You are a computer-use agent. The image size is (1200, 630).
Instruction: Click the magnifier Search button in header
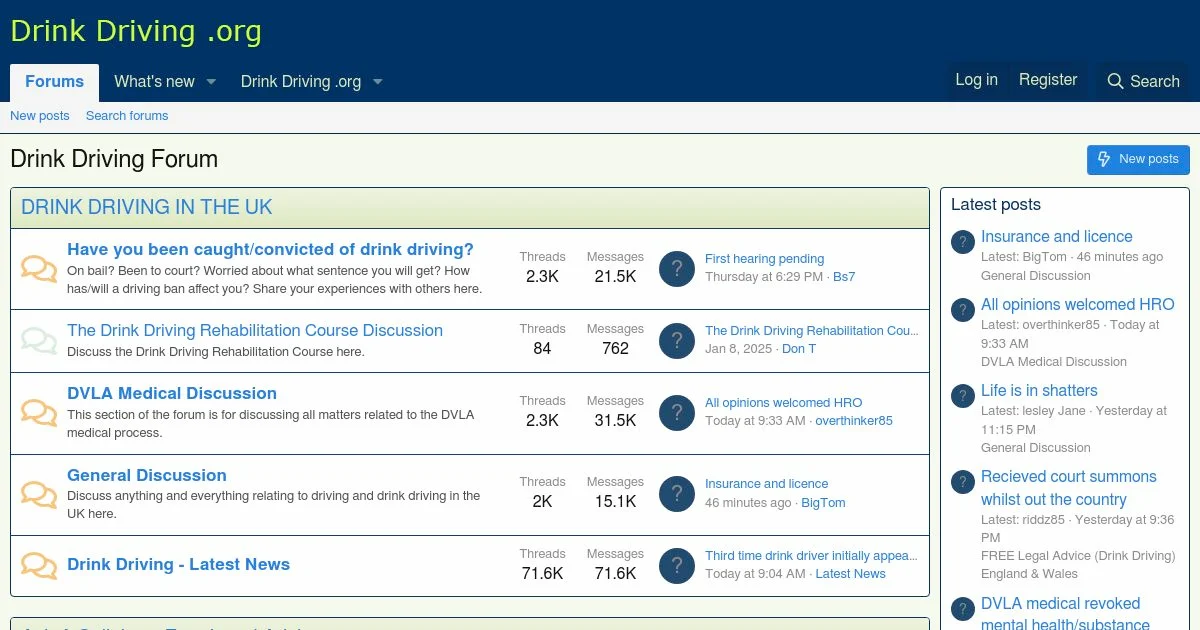coord(1143,82)
